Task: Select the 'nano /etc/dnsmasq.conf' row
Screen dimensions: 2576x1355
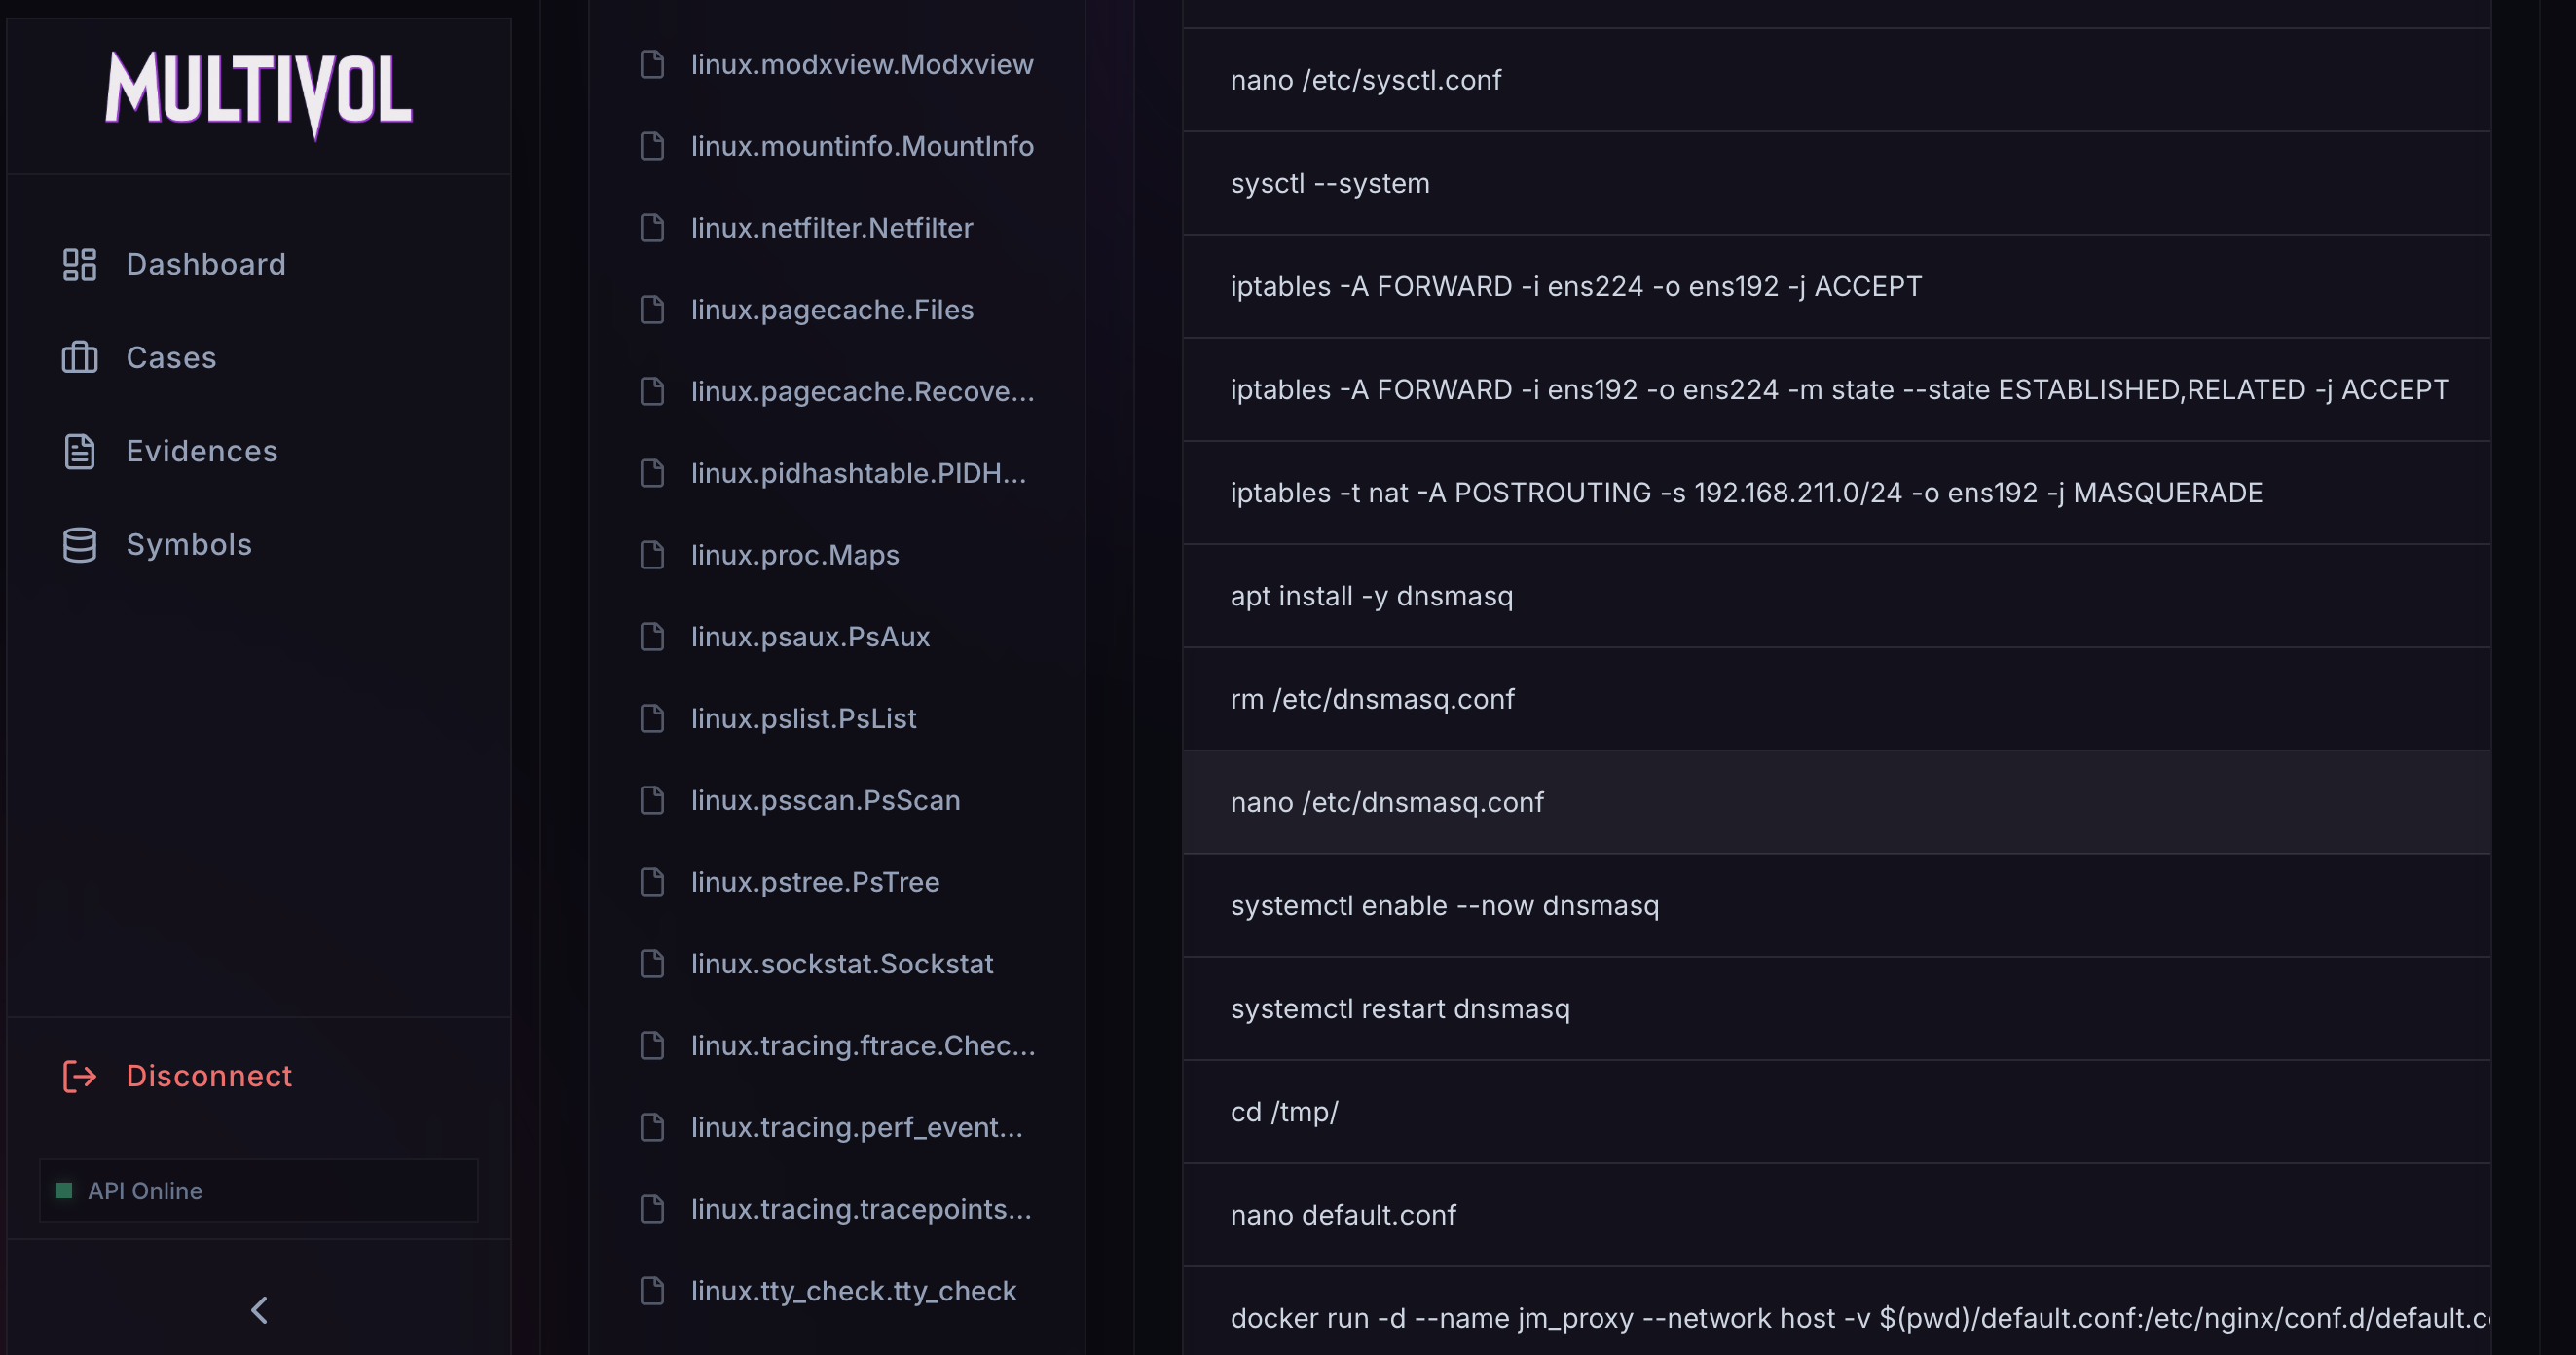Action: 1386,802
